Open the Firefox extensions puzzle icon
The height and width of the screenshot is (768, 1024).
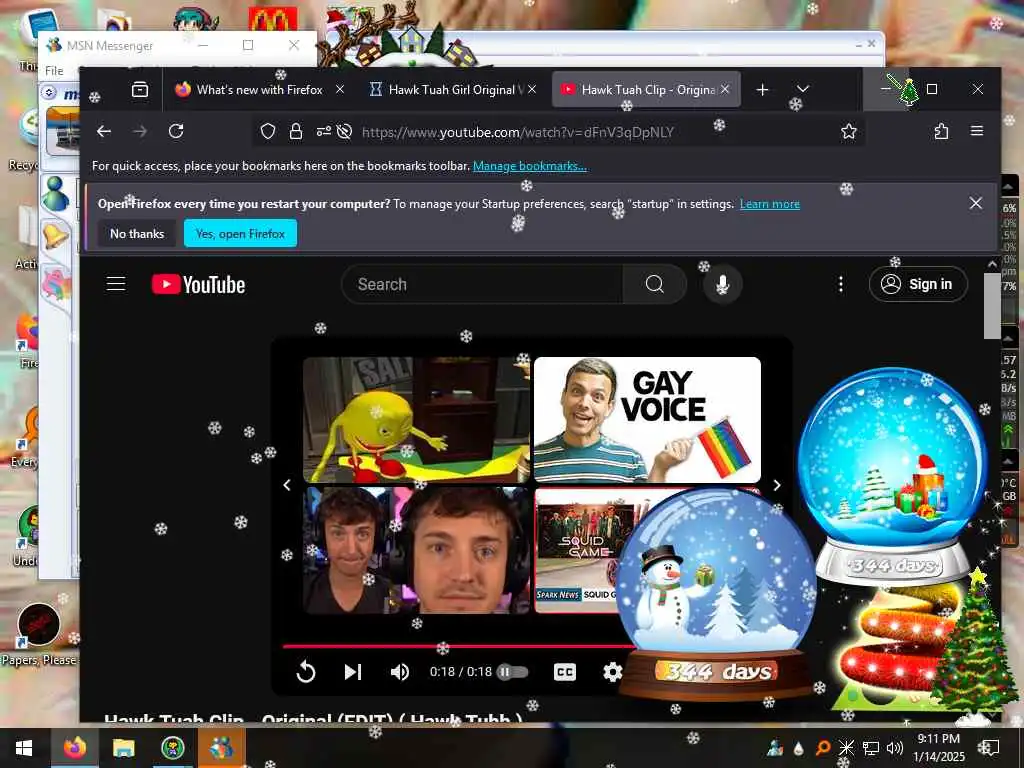pos(941,131)
